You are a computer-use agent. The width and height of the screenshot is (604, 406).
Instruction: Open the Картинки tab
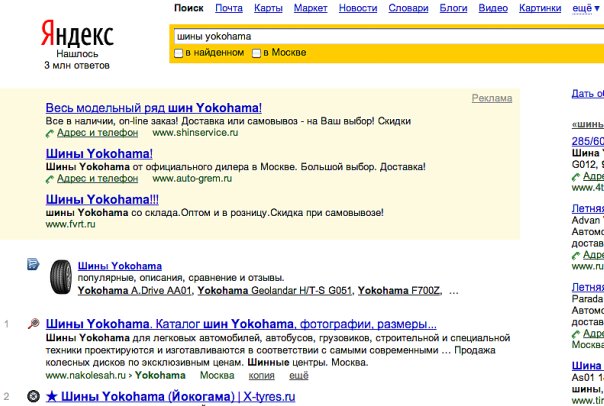pyautogui.click(x=540, y=8)
